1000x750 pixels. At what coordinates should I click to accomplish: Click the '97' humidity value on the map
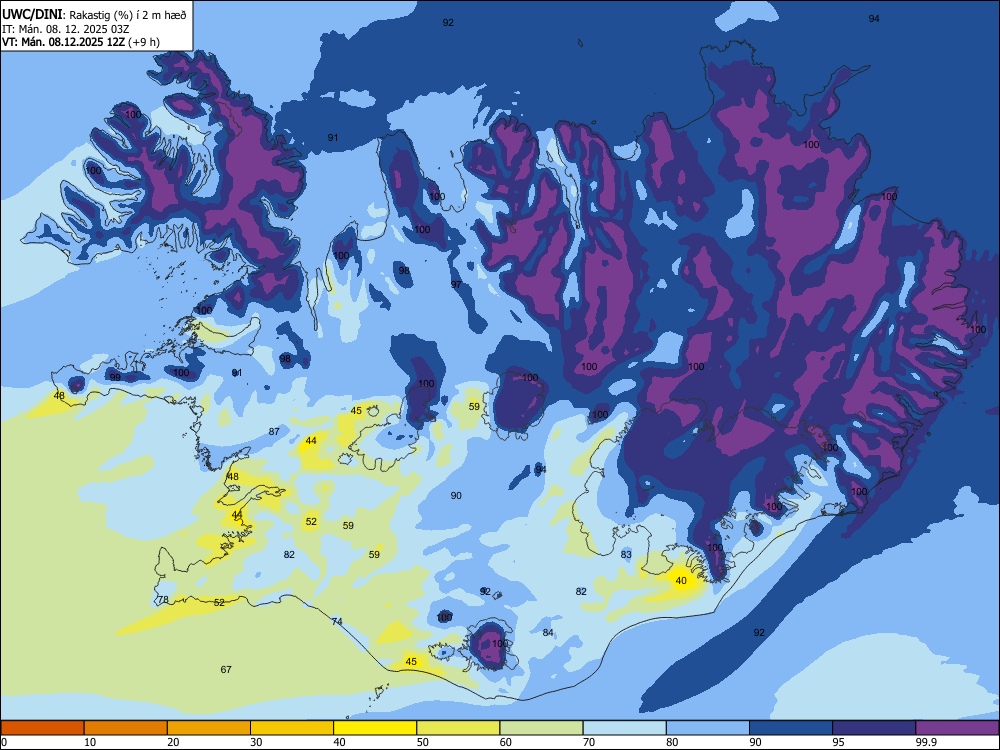(x=456, y=284)
